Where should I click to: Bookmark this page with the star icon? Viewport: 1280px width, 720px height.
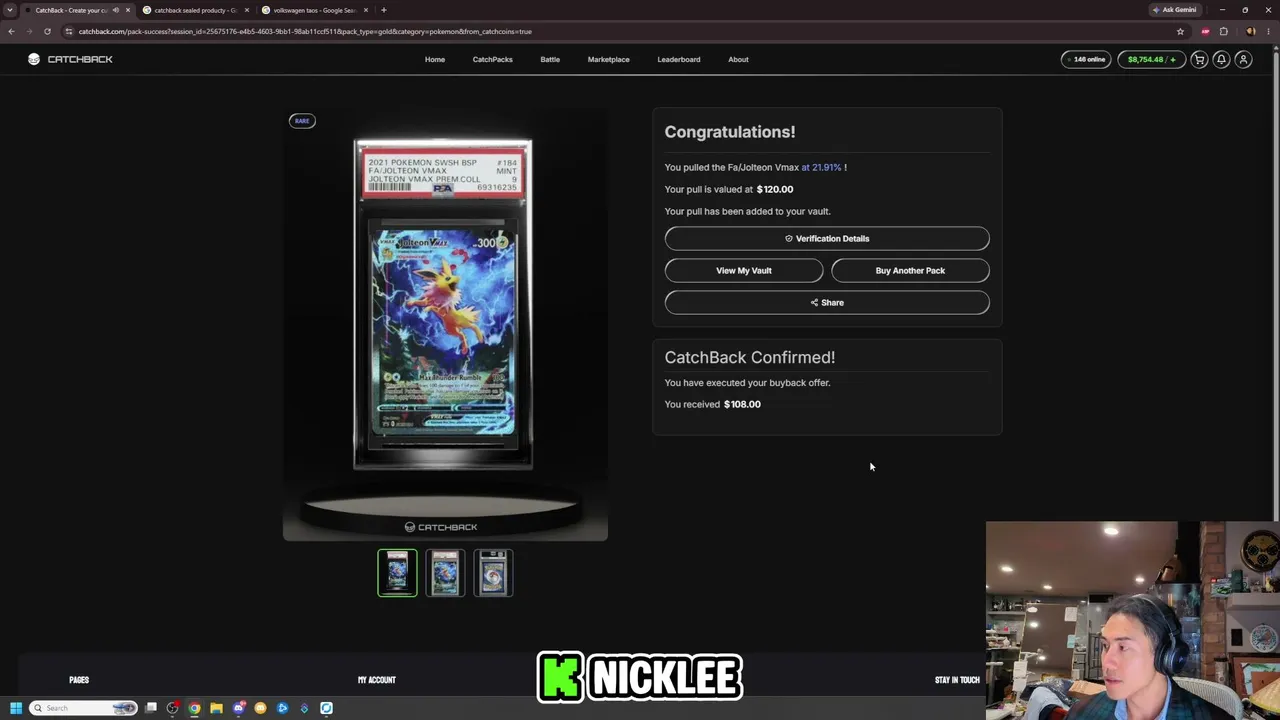point(1180,31)
